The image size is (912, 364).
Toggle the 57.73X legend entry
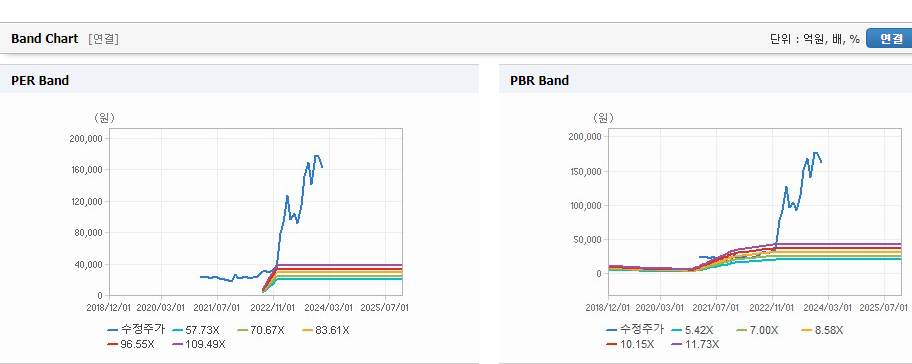pyautogui.click(x=195, y=330)
